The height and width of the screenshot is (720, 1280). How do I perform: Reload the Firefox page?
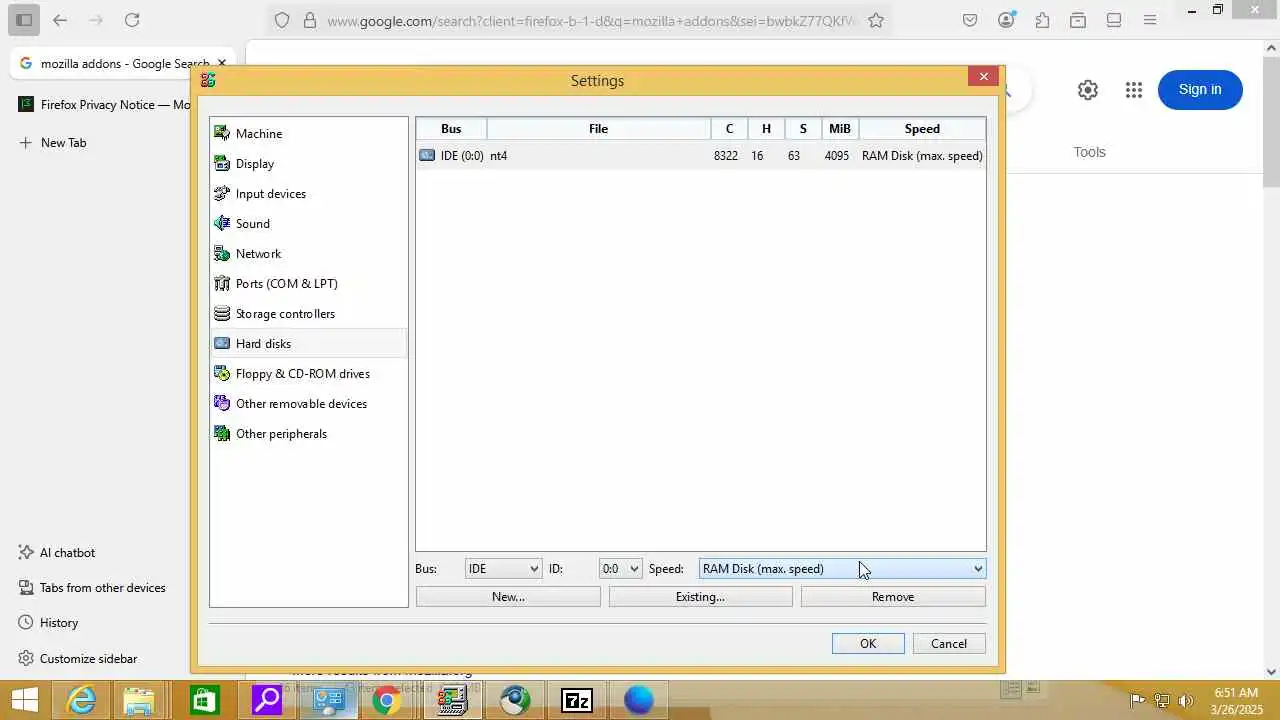tap(132, 20)
